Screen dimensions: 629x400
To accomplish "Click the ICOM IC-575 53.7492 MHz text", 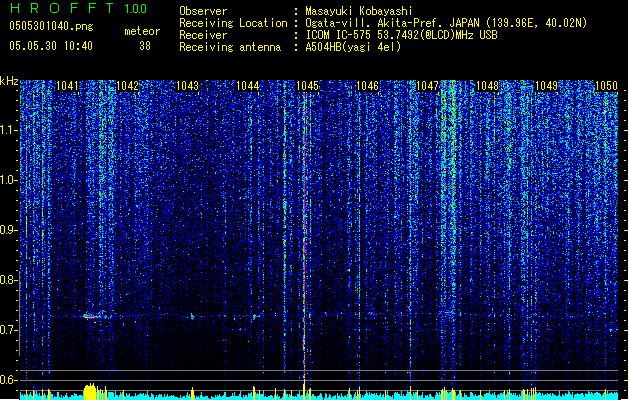I will [x=401, y=35].
